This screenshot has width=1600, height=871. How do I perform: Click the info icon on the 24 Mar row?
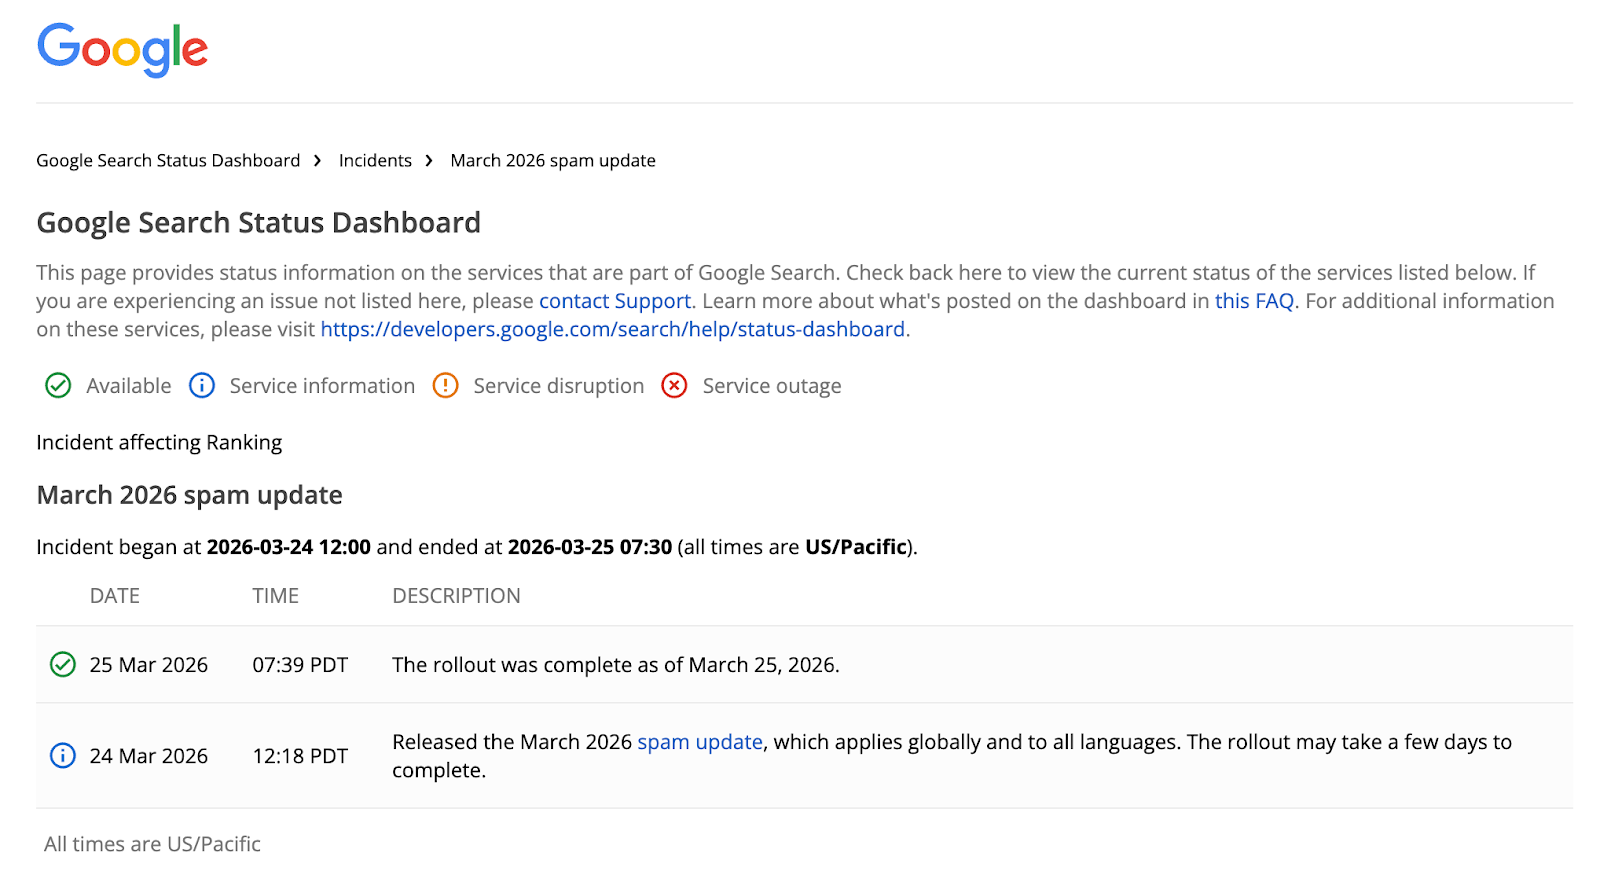click(x=62, y=756)
